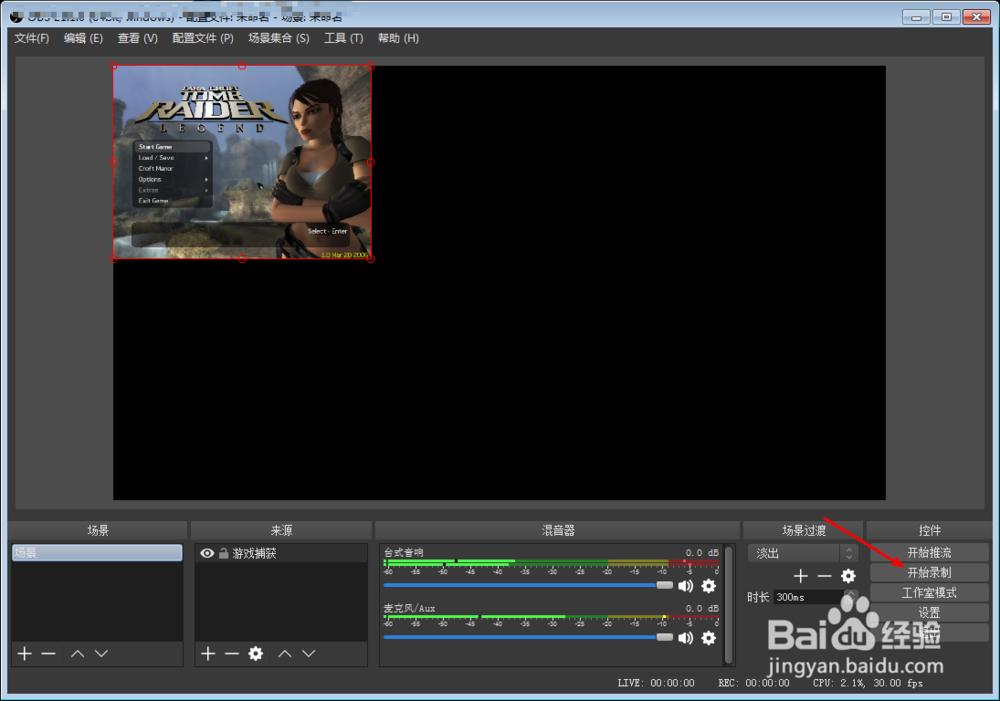1000x701 pixels.
Task: Click 工作室模式 button
Action: coord(929,593)
